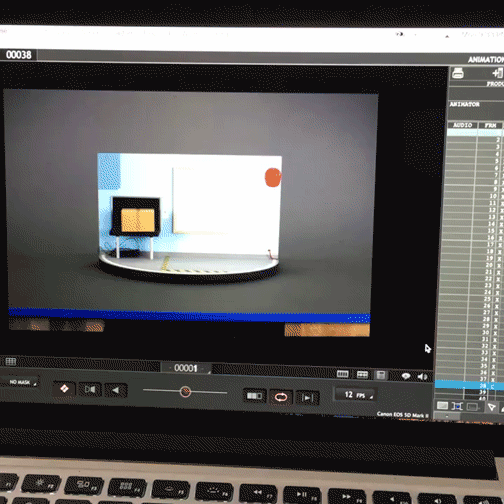Select the highlighted frame 38 row
The width and height of the screenshot is (504, 504).
point(469,385)
